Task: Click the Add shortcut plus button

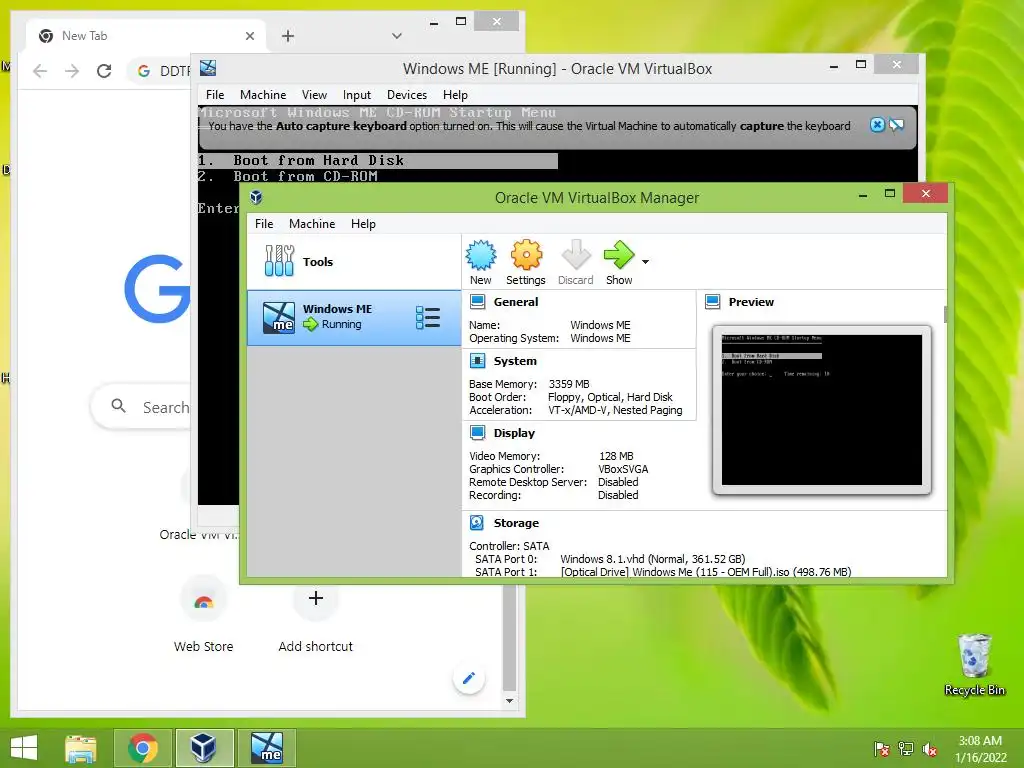Action: point(315,598)
